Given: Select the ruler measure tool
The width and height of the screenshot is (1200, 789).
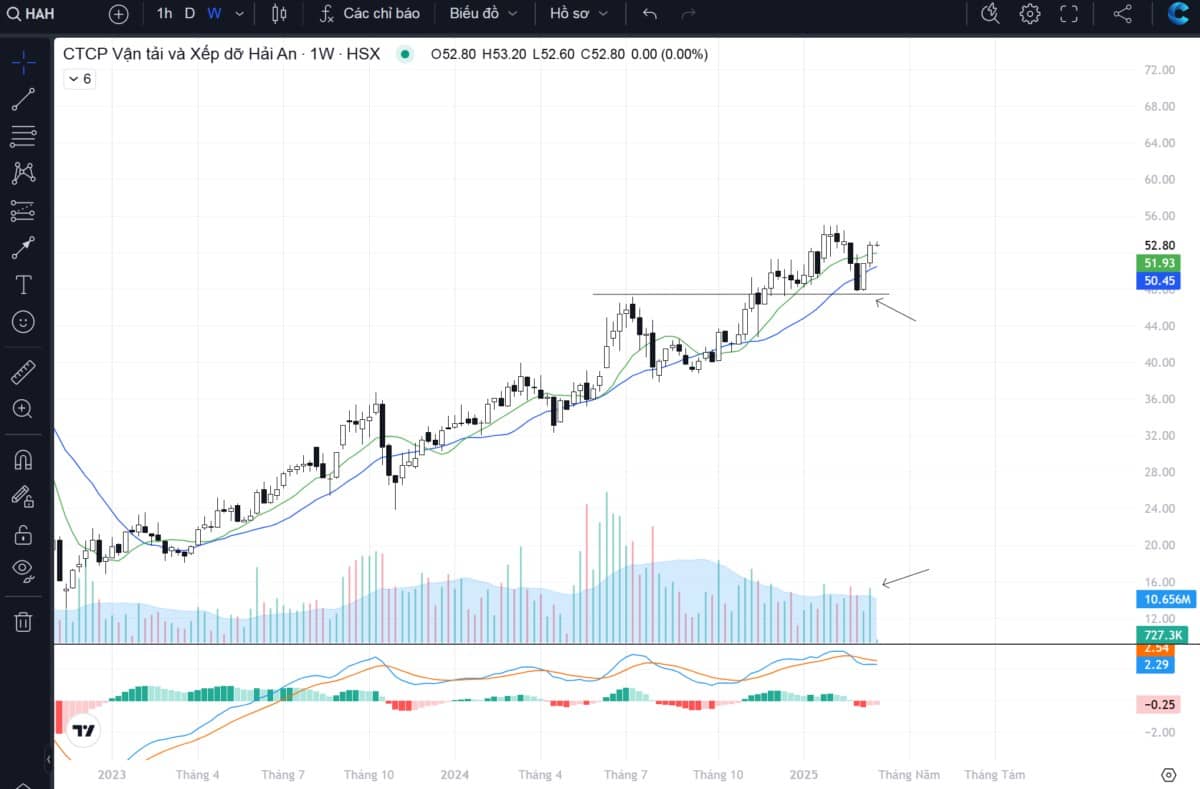Looking at the screenshot, I should (23, 373).
